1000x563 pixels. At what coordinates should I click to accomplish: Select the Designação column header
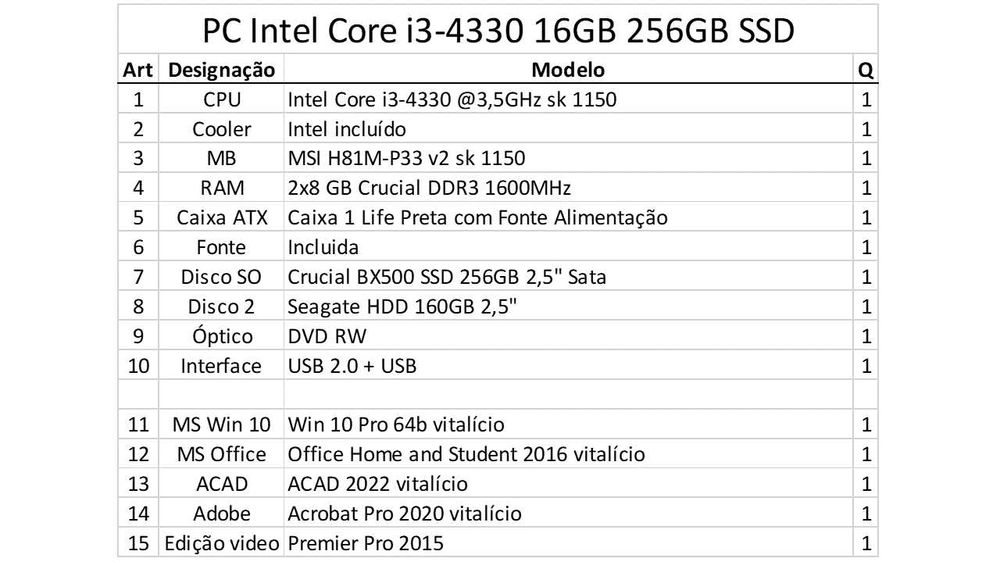tap(221, 70)
